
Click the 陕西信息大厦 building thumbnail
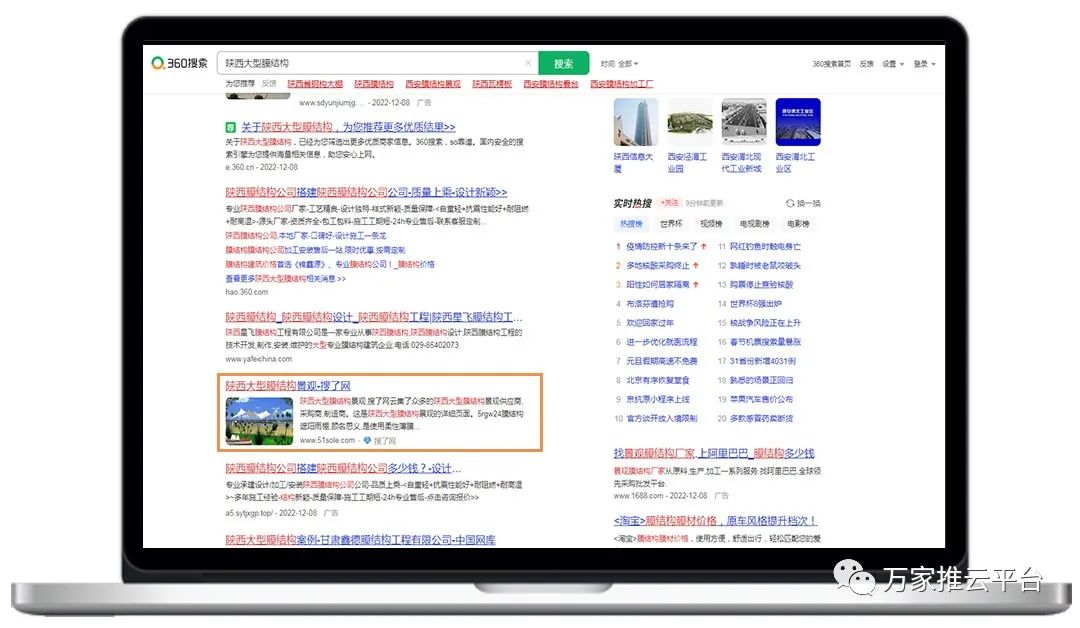636,122
